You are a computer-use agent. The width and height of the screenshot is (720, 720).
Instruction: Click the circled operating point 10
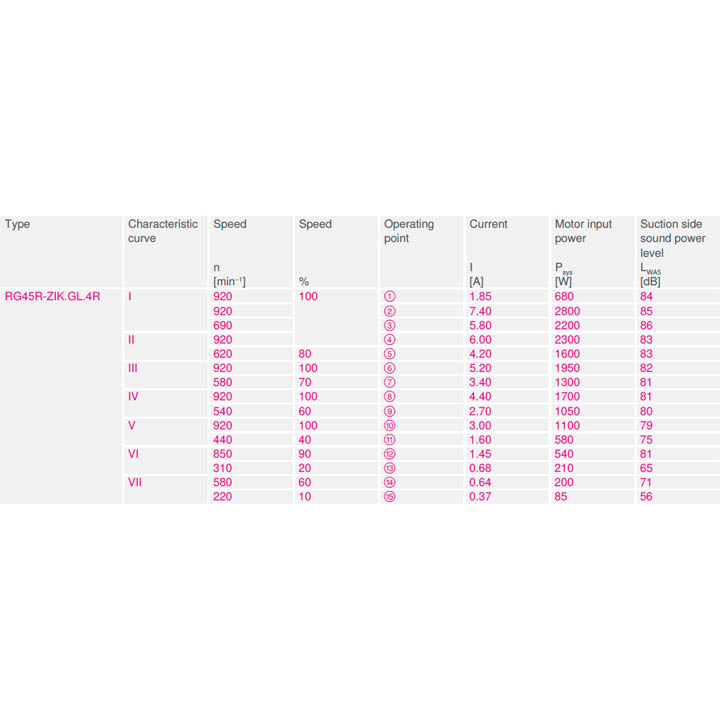click(x=390, y=425)
